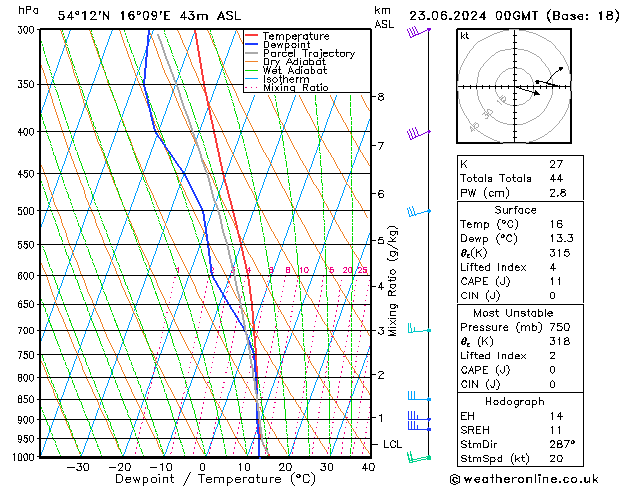
Task: Click the wind barb at 300 hPa
Action: click(x=418, y=32)
